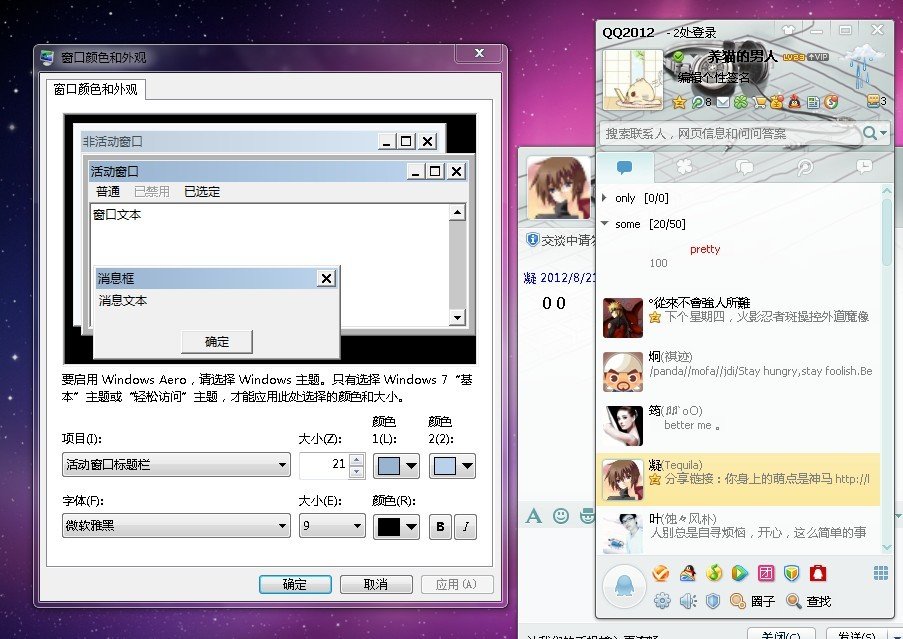Click the QQ contact search input field
903x639 pixels.
pyautogui.click(x=730, y=133)
